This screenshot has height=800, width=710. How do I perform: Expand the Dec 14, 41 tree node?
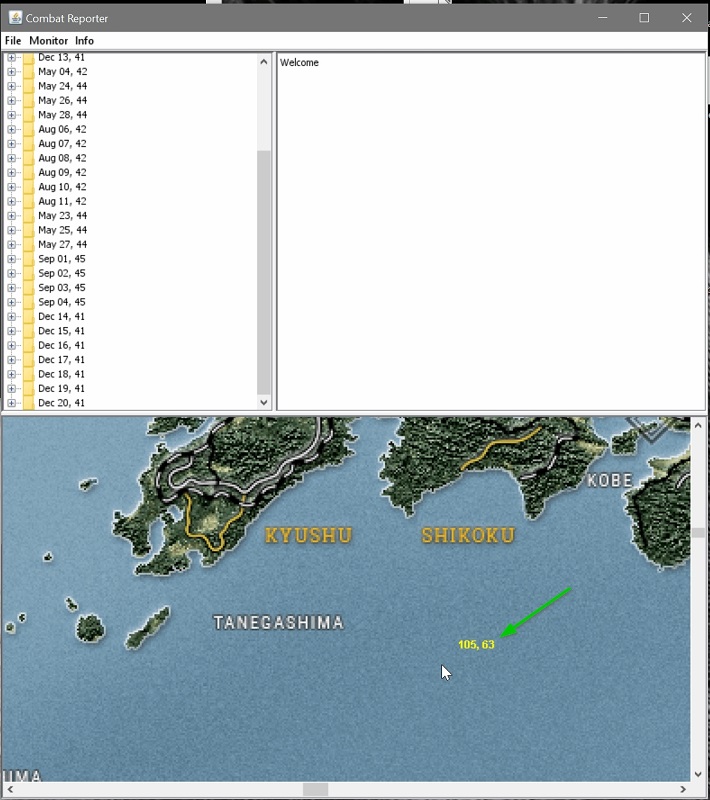pyautogui.click(x=11, y=317)
